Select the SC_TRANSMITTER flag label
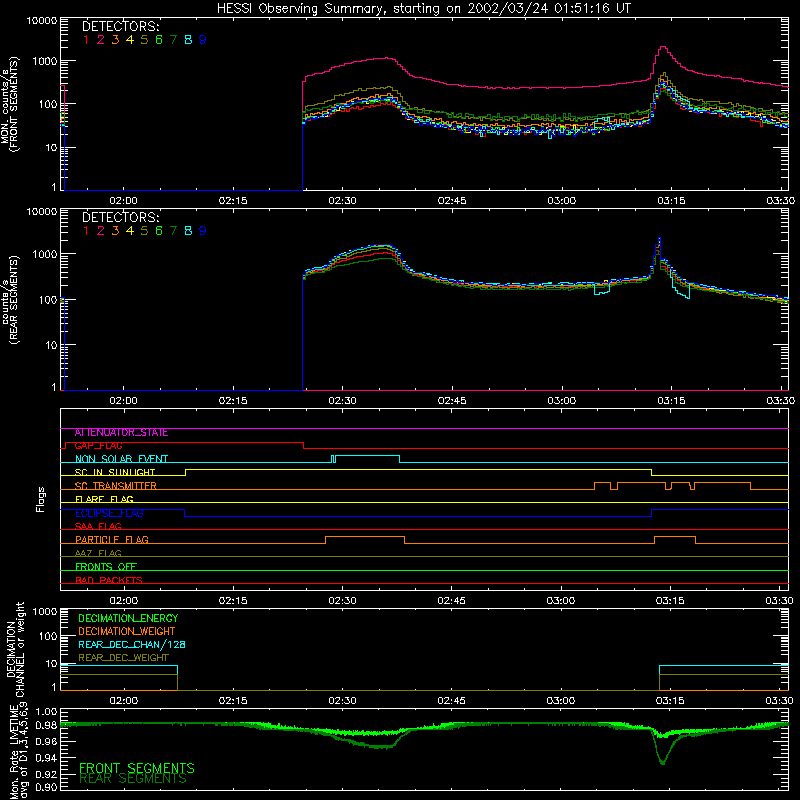This screenshot has width=800, height=800. pos(116,486)
